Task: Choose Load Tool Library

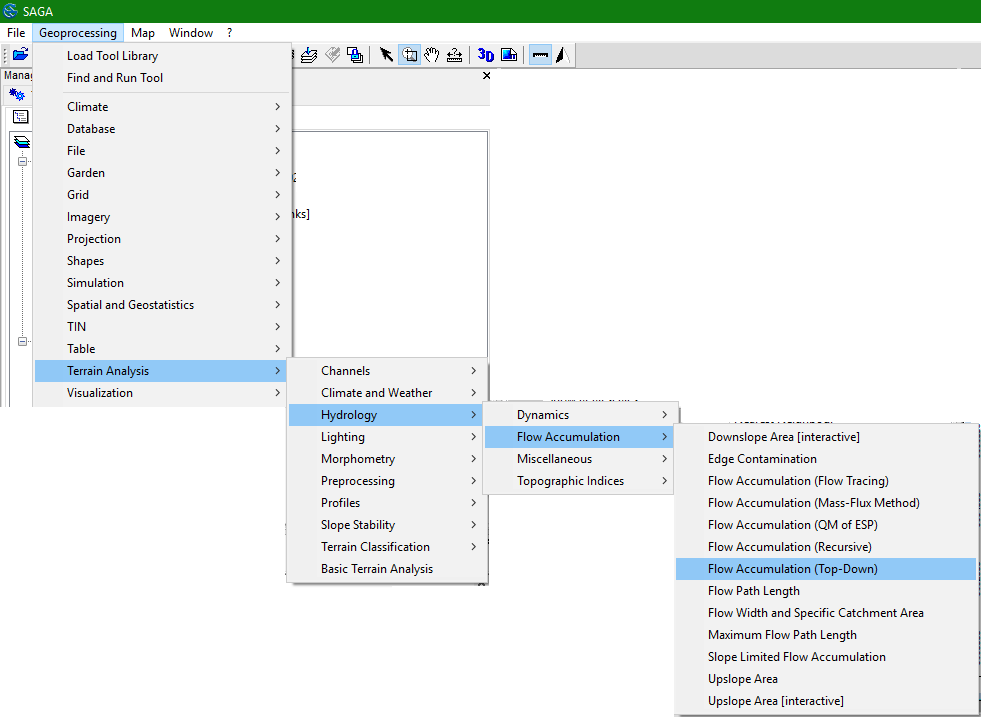Action: [163, 56]
